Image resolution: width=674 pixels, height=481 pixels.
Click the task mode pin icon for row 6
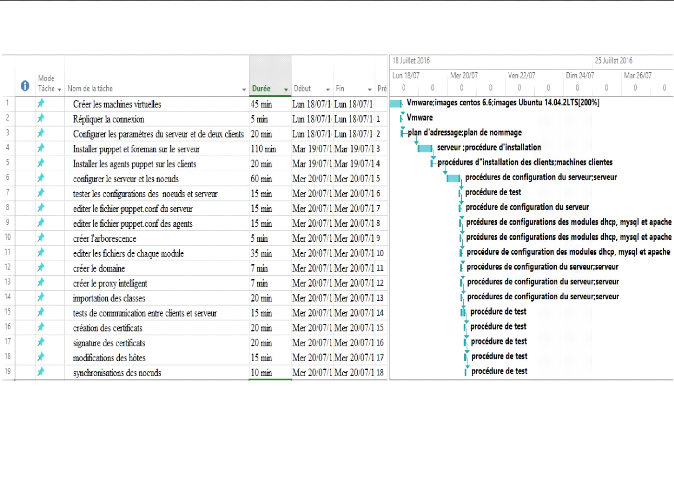pyautogui.click(x=41, y=178)
